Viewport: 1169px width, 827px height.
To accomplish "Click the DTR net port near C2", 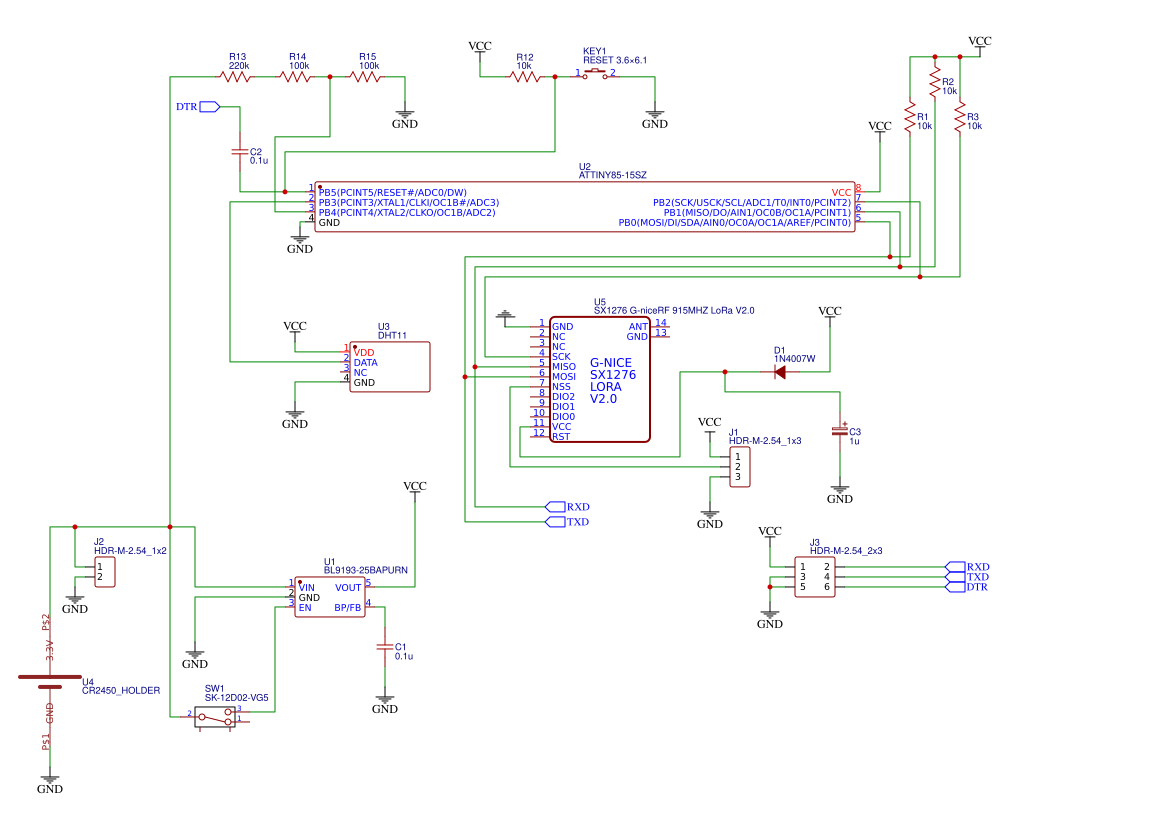I will point(209,107).
